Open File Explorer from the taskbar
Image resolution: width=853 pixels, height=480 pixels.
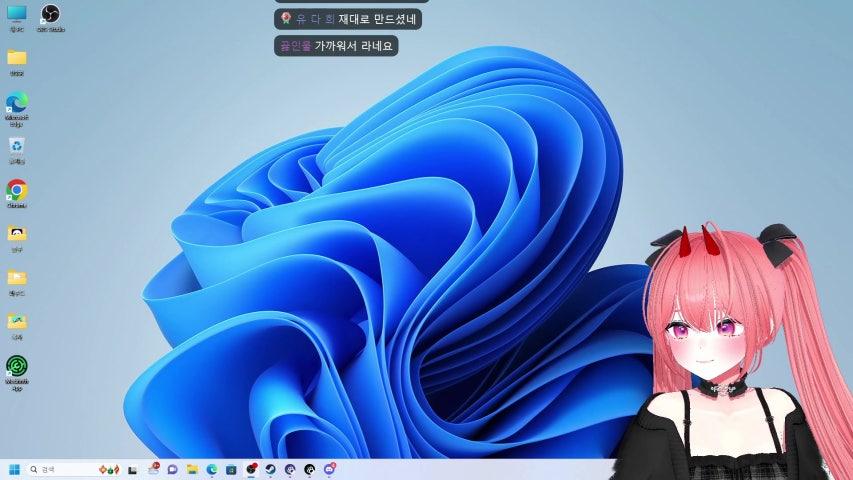pyautogui.click(x=191, y=469)
